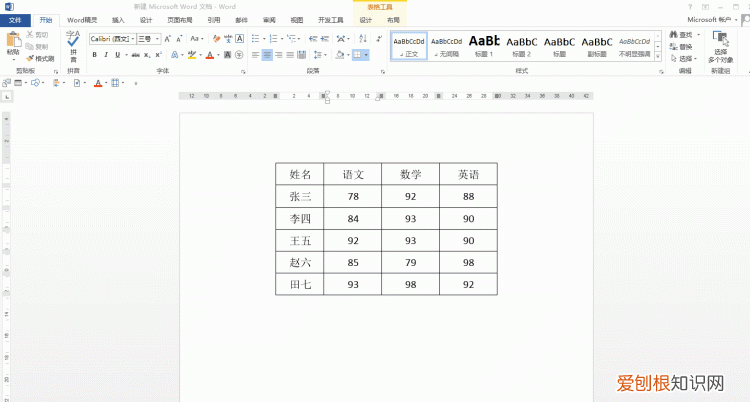Toggle center alignment
The height and width of the screenshot is (402, 750).
click(x=267, y=55)
